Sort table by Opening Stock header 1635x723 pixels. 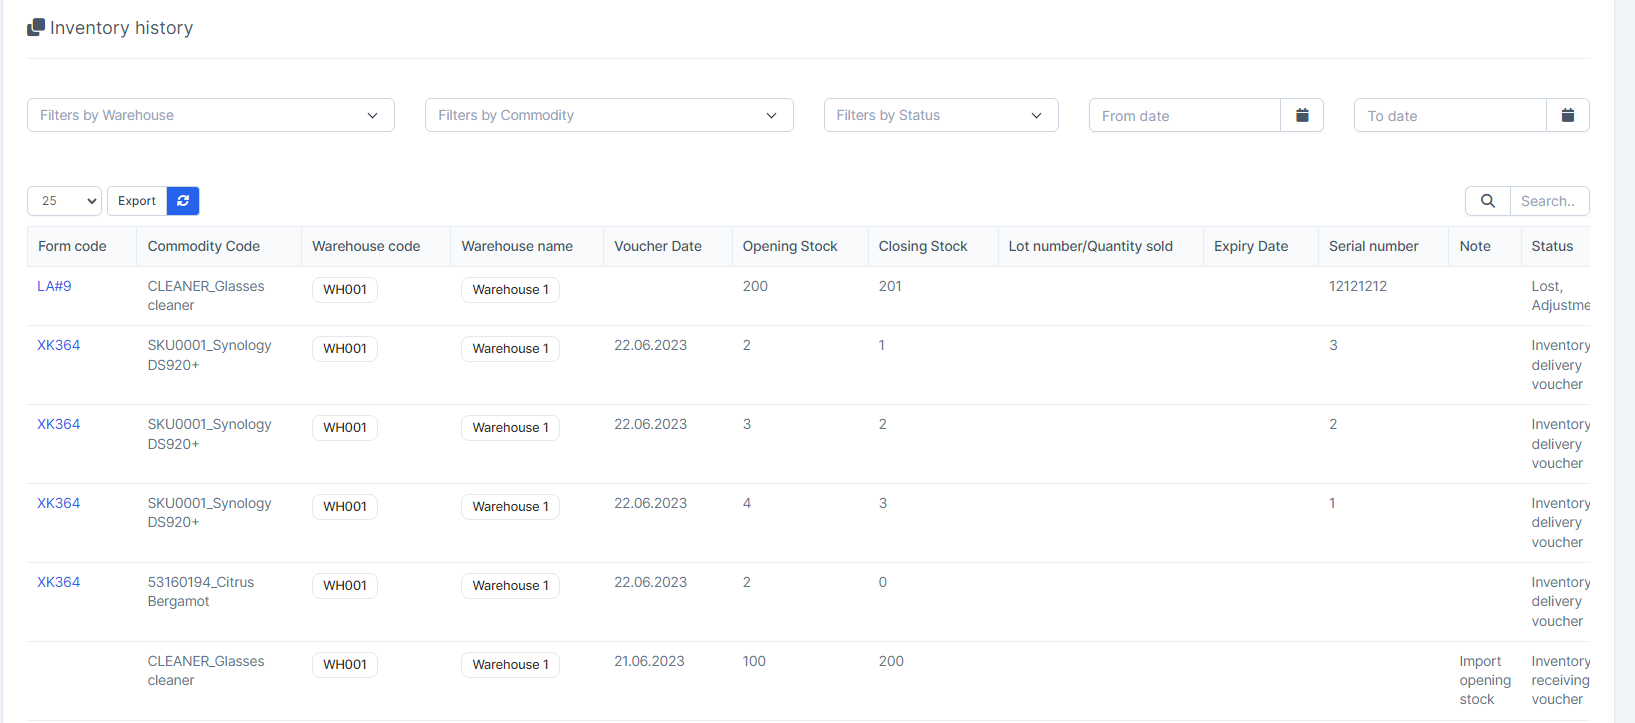[789, 246]
